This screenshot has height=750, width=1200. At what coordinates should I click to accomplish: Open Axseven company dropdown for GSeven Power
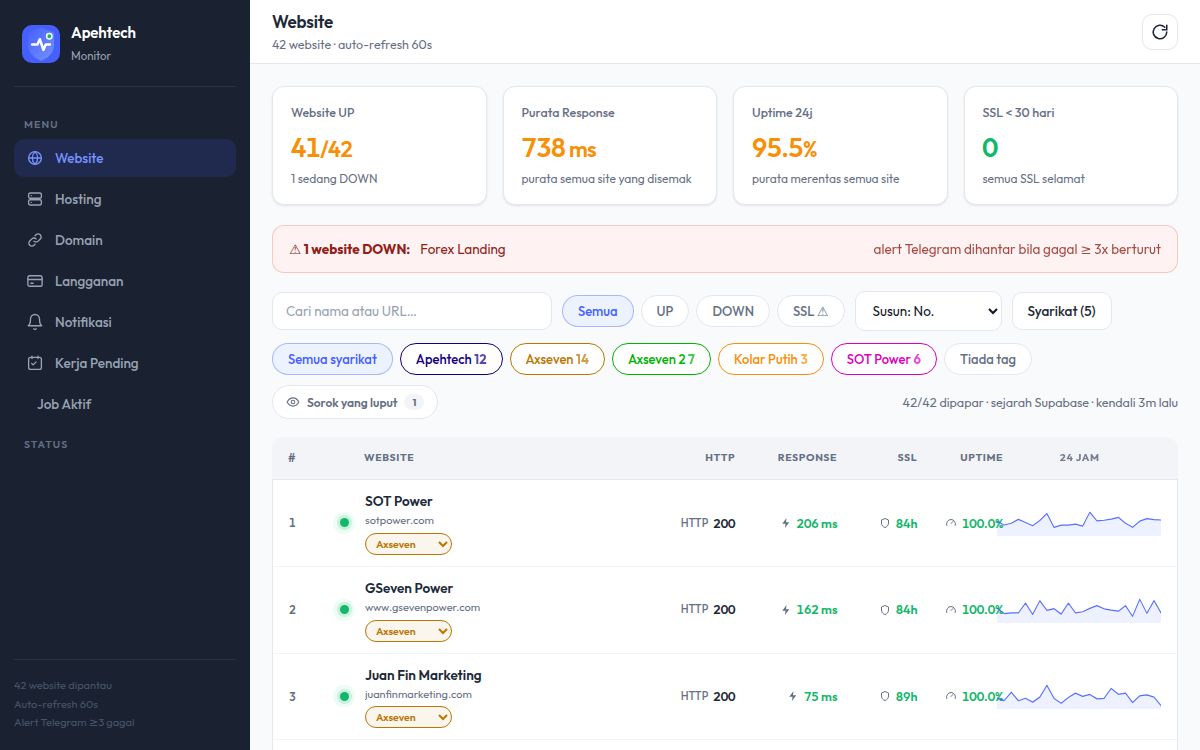point(408,631)
